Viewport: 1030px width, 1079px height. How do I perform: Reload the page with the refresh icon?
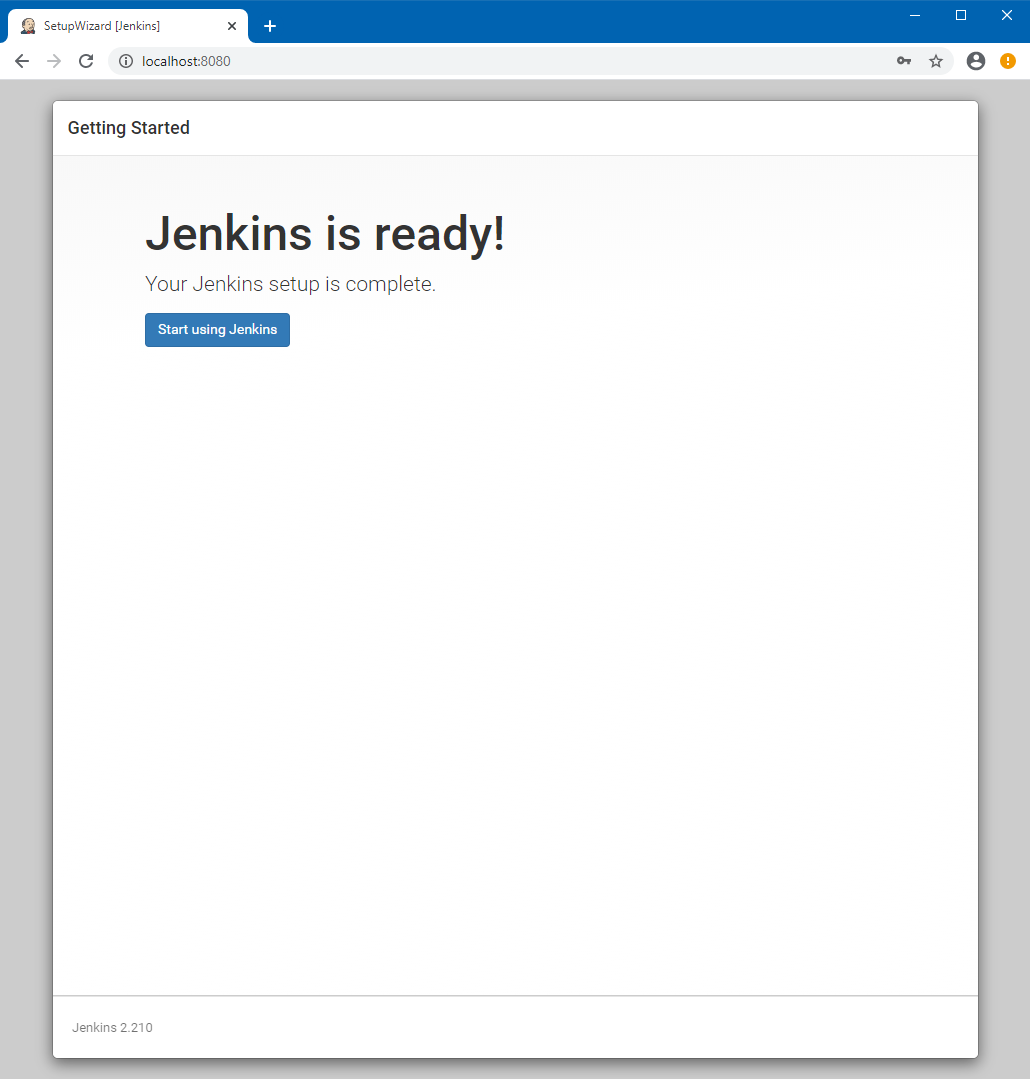(x=86, y=61)
